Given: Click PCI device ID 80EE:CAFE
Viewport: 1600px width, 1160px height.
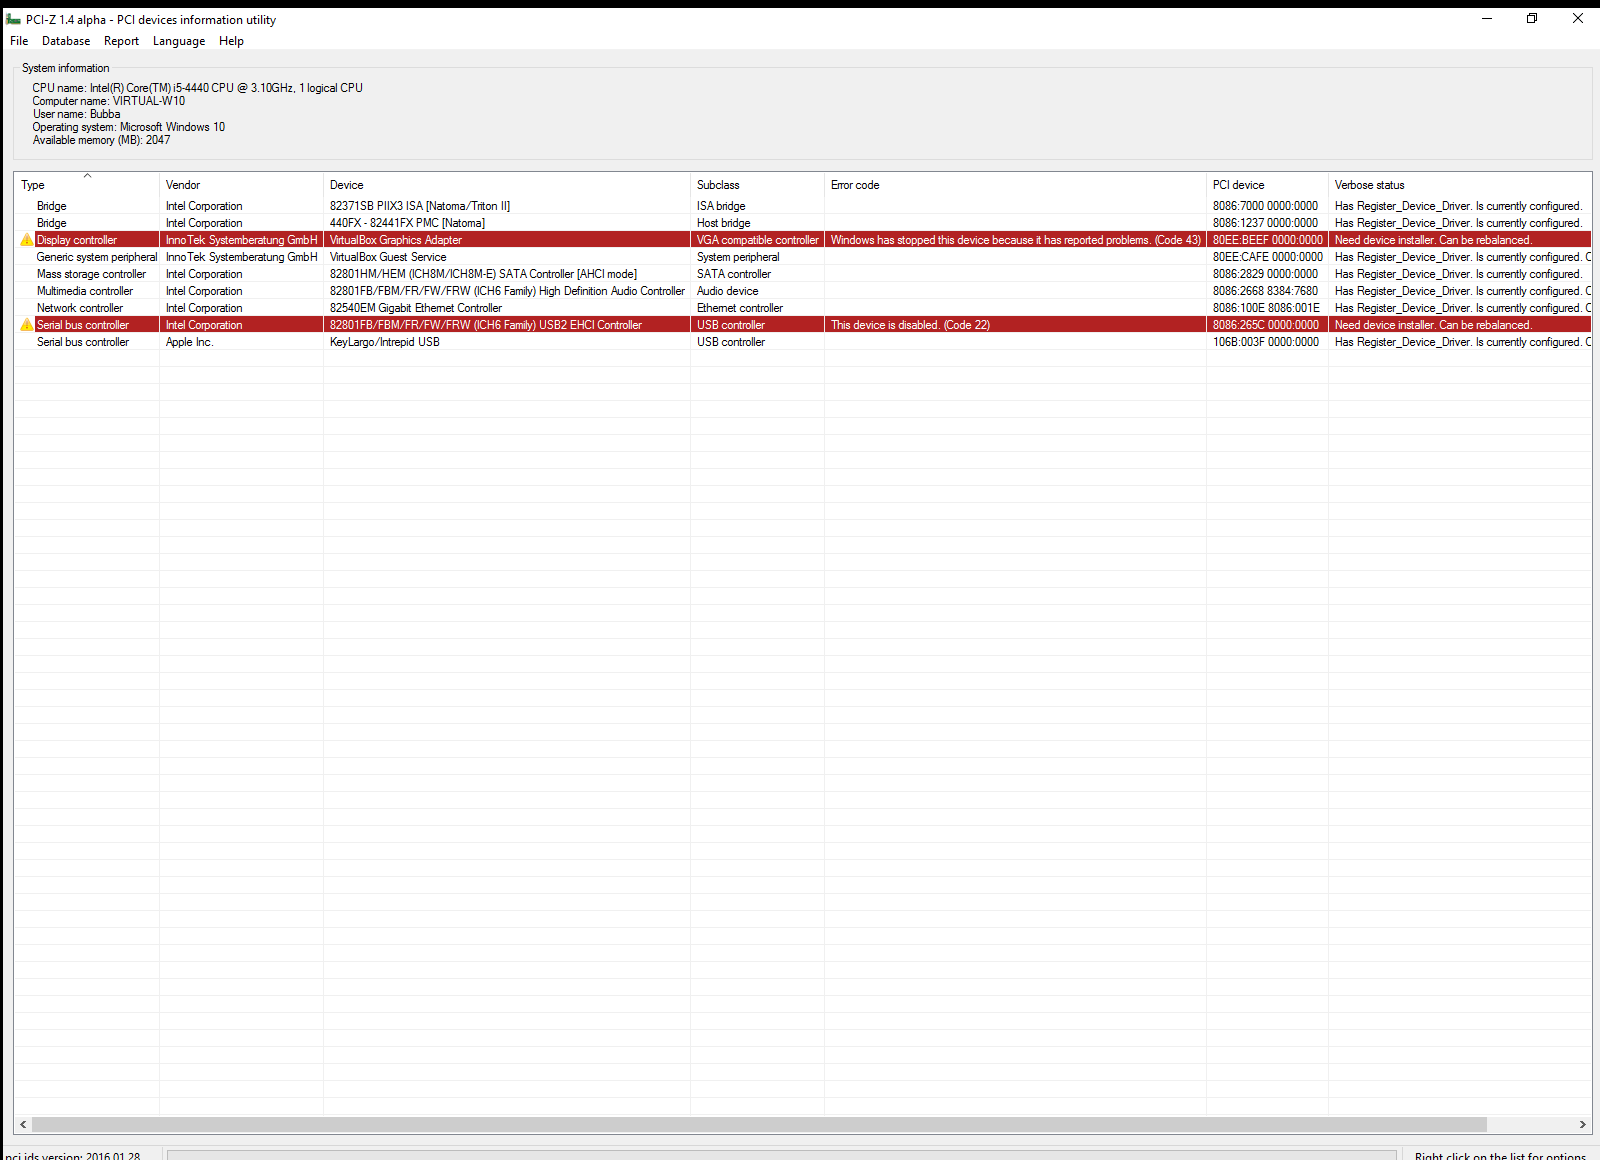Looking at the screenshot, I should [x=1268, y=257].
